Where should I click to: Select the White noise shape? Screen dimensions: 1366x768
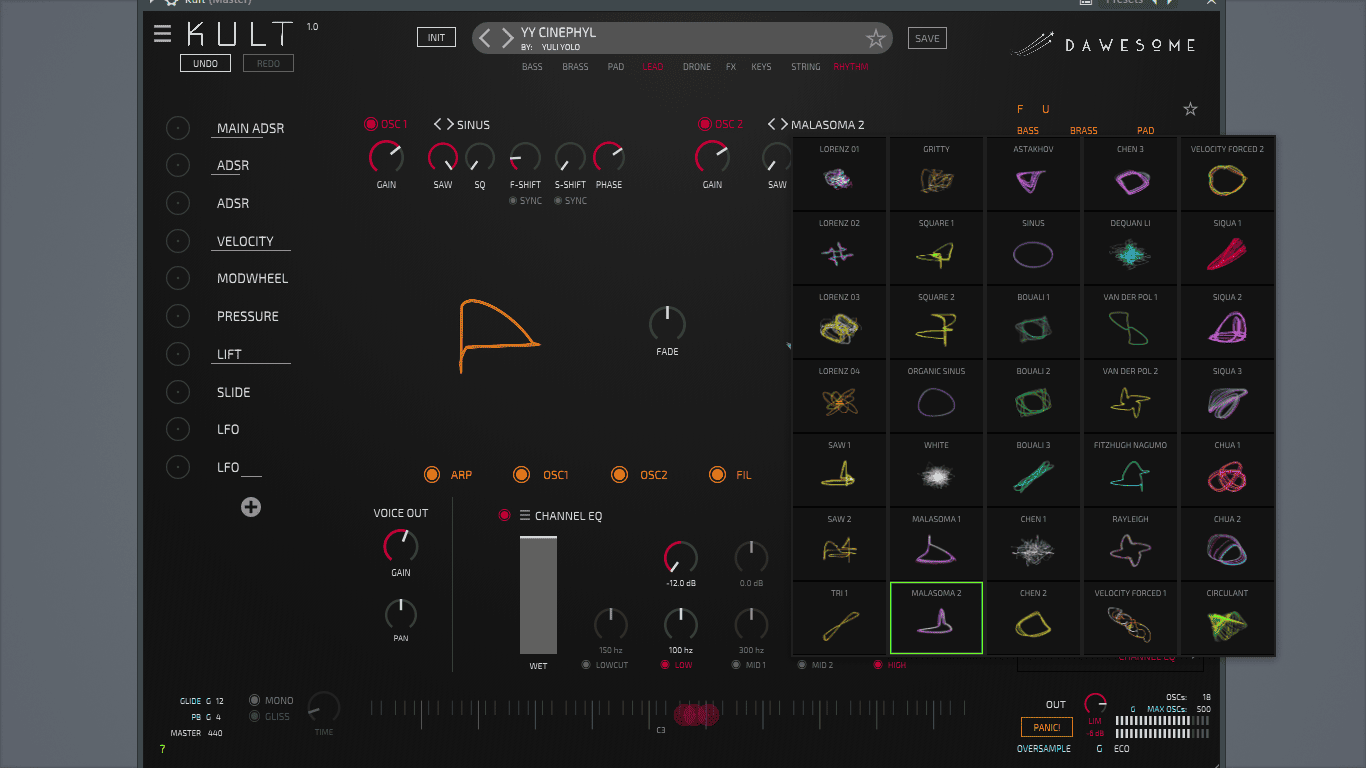point(937,469)
